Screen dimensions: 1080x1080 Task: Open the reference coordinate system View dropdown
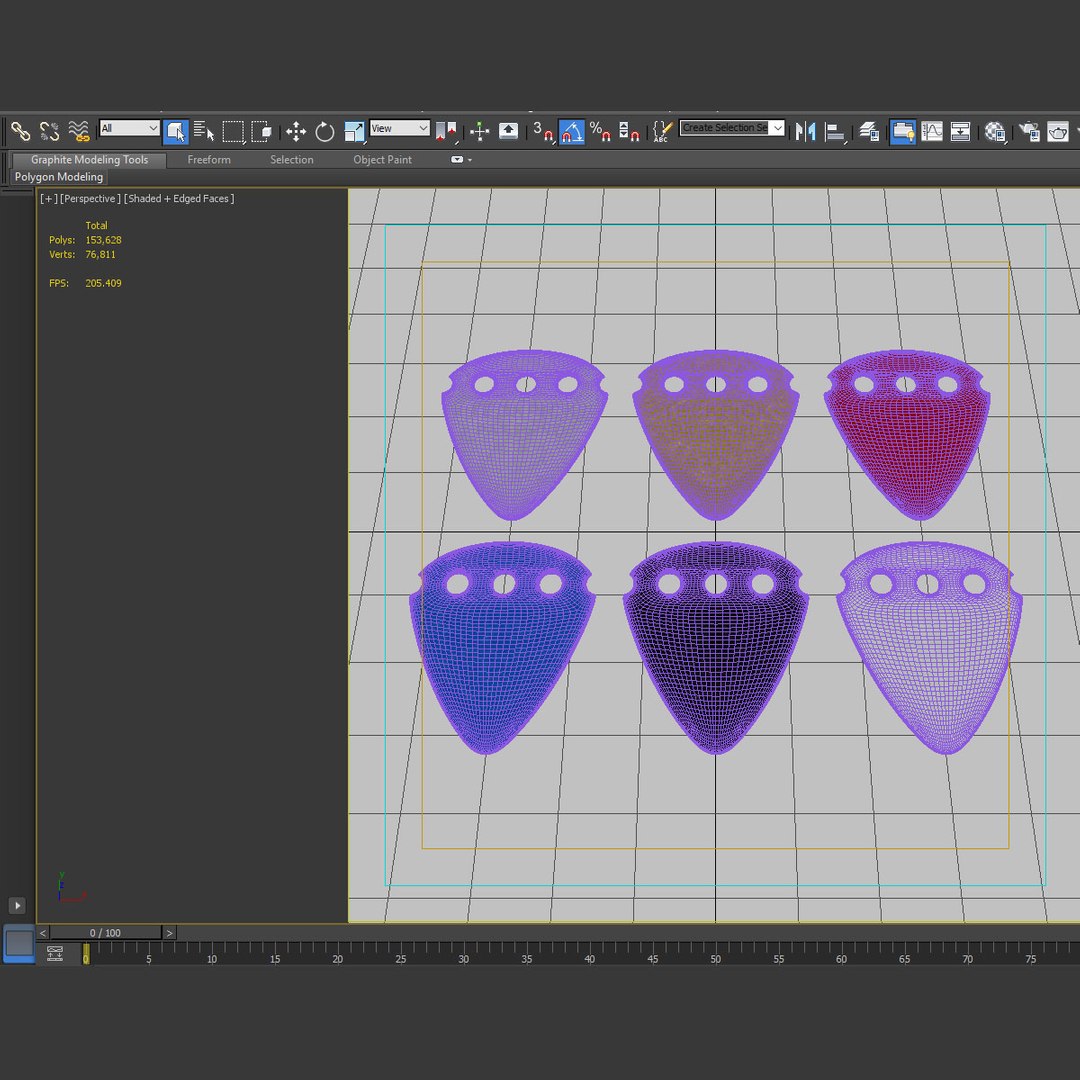pos(400,128)
